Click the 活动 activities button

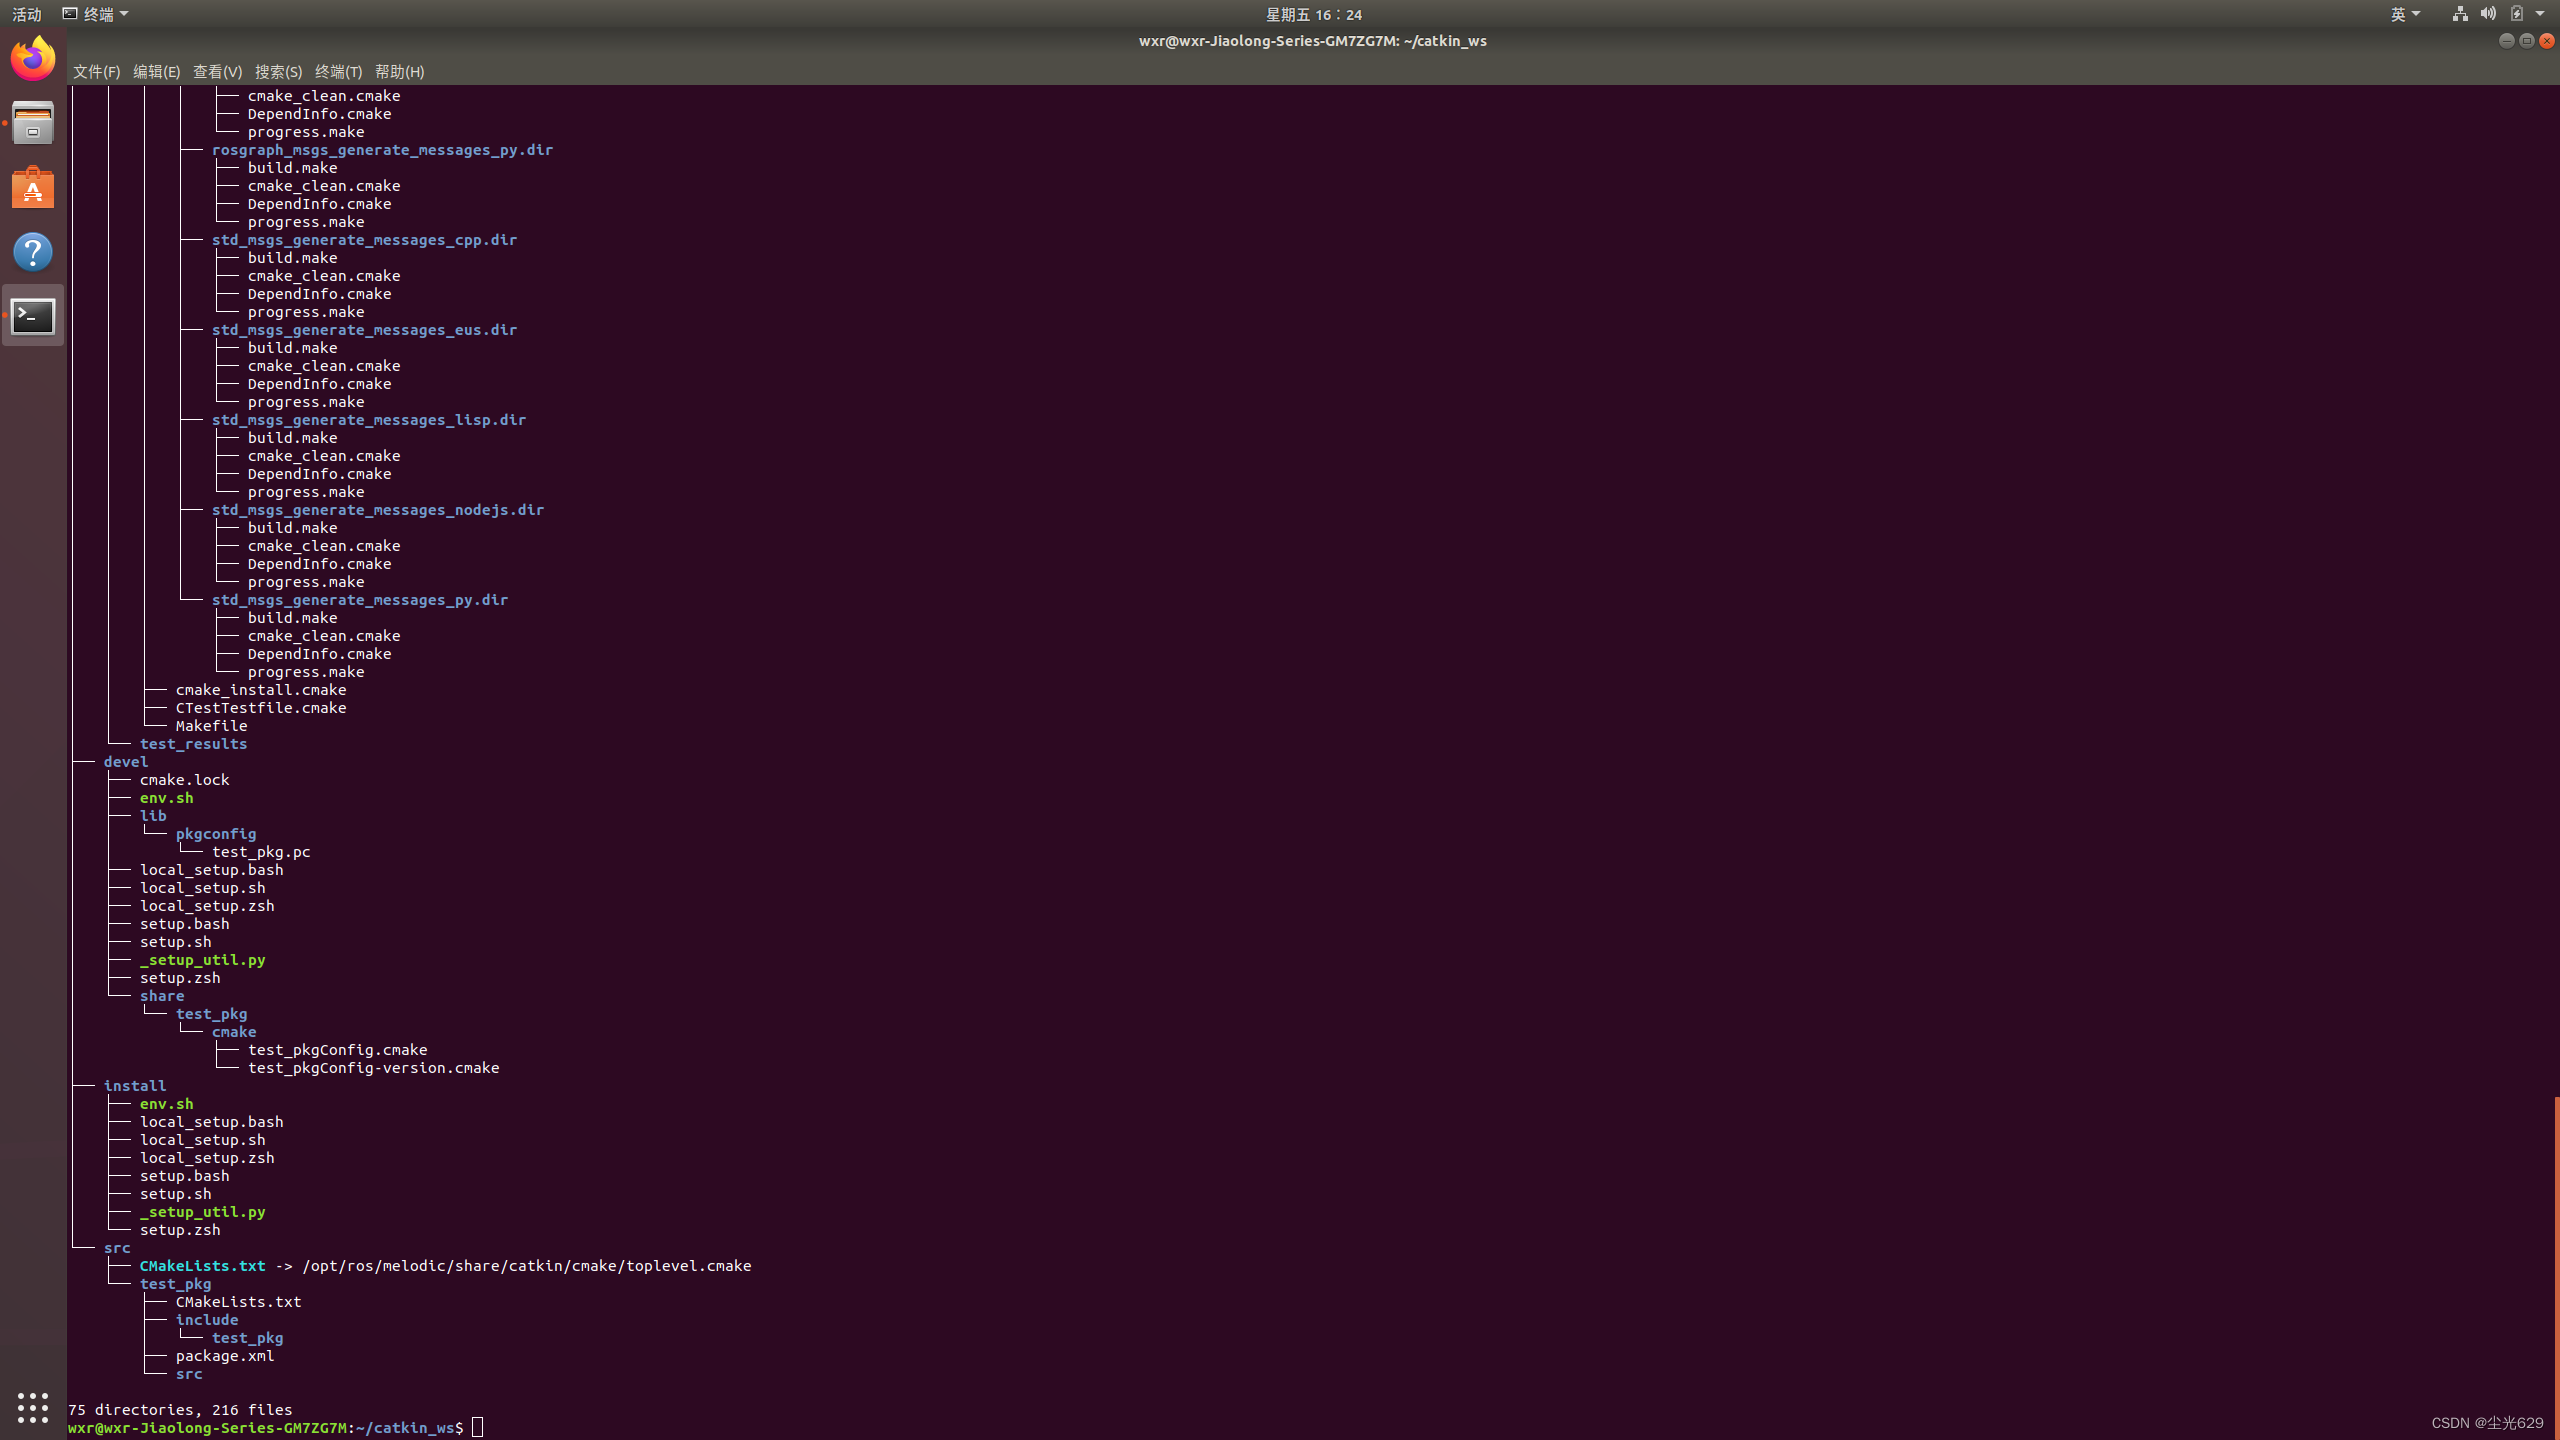[27, 14]
